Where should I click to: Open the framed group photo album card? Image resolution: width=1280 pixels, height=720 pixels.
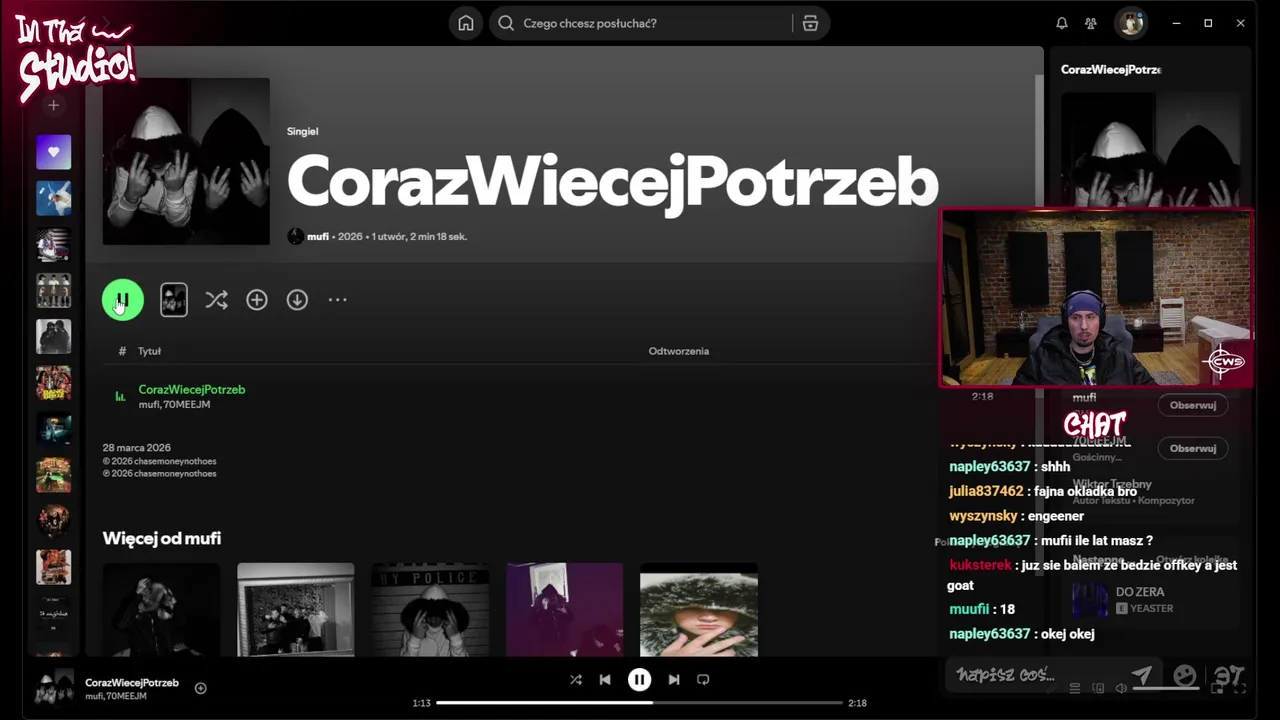pos(295,610)
